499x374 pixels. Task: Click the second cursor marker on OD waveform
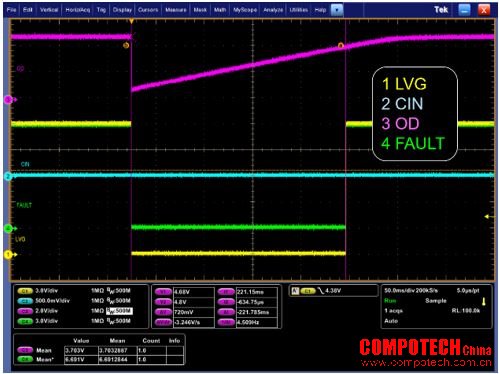pos(341,45)
